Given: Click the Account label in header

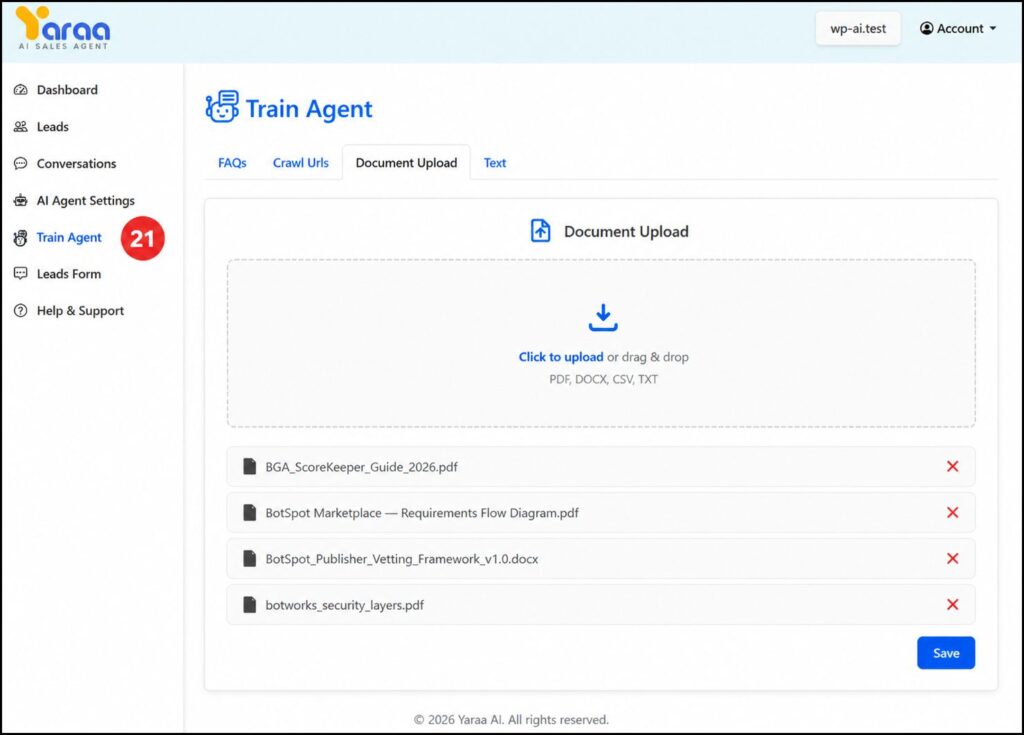Looking at the screenshot, I should [x=960, y=29].
